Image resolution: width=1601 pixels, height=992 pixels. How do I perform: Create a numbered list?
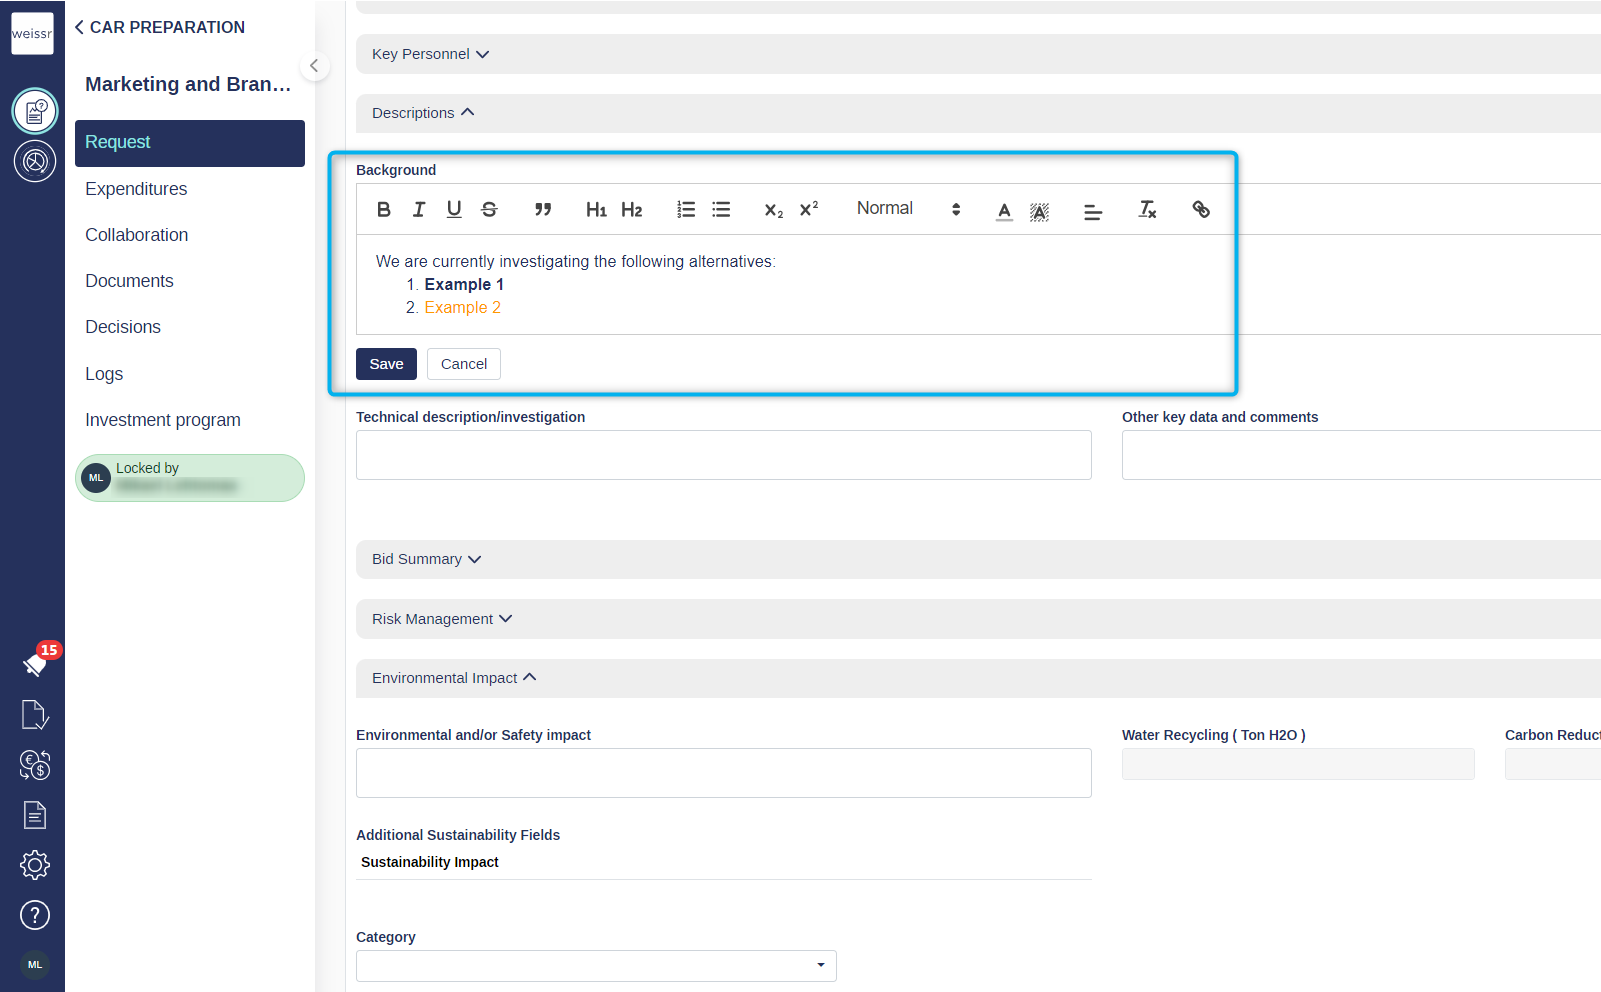[x=686, y=209]
